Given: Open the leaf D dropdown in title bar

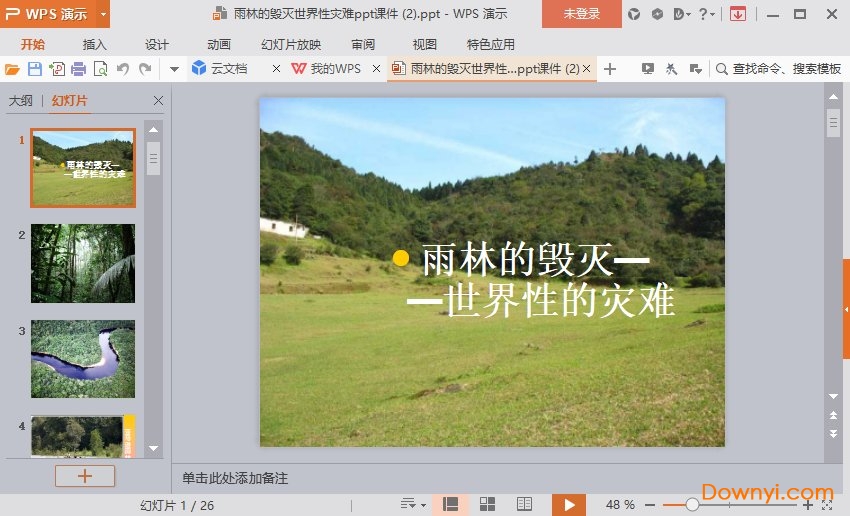Looking at the screenshot, I should click(x=681, y=14).
